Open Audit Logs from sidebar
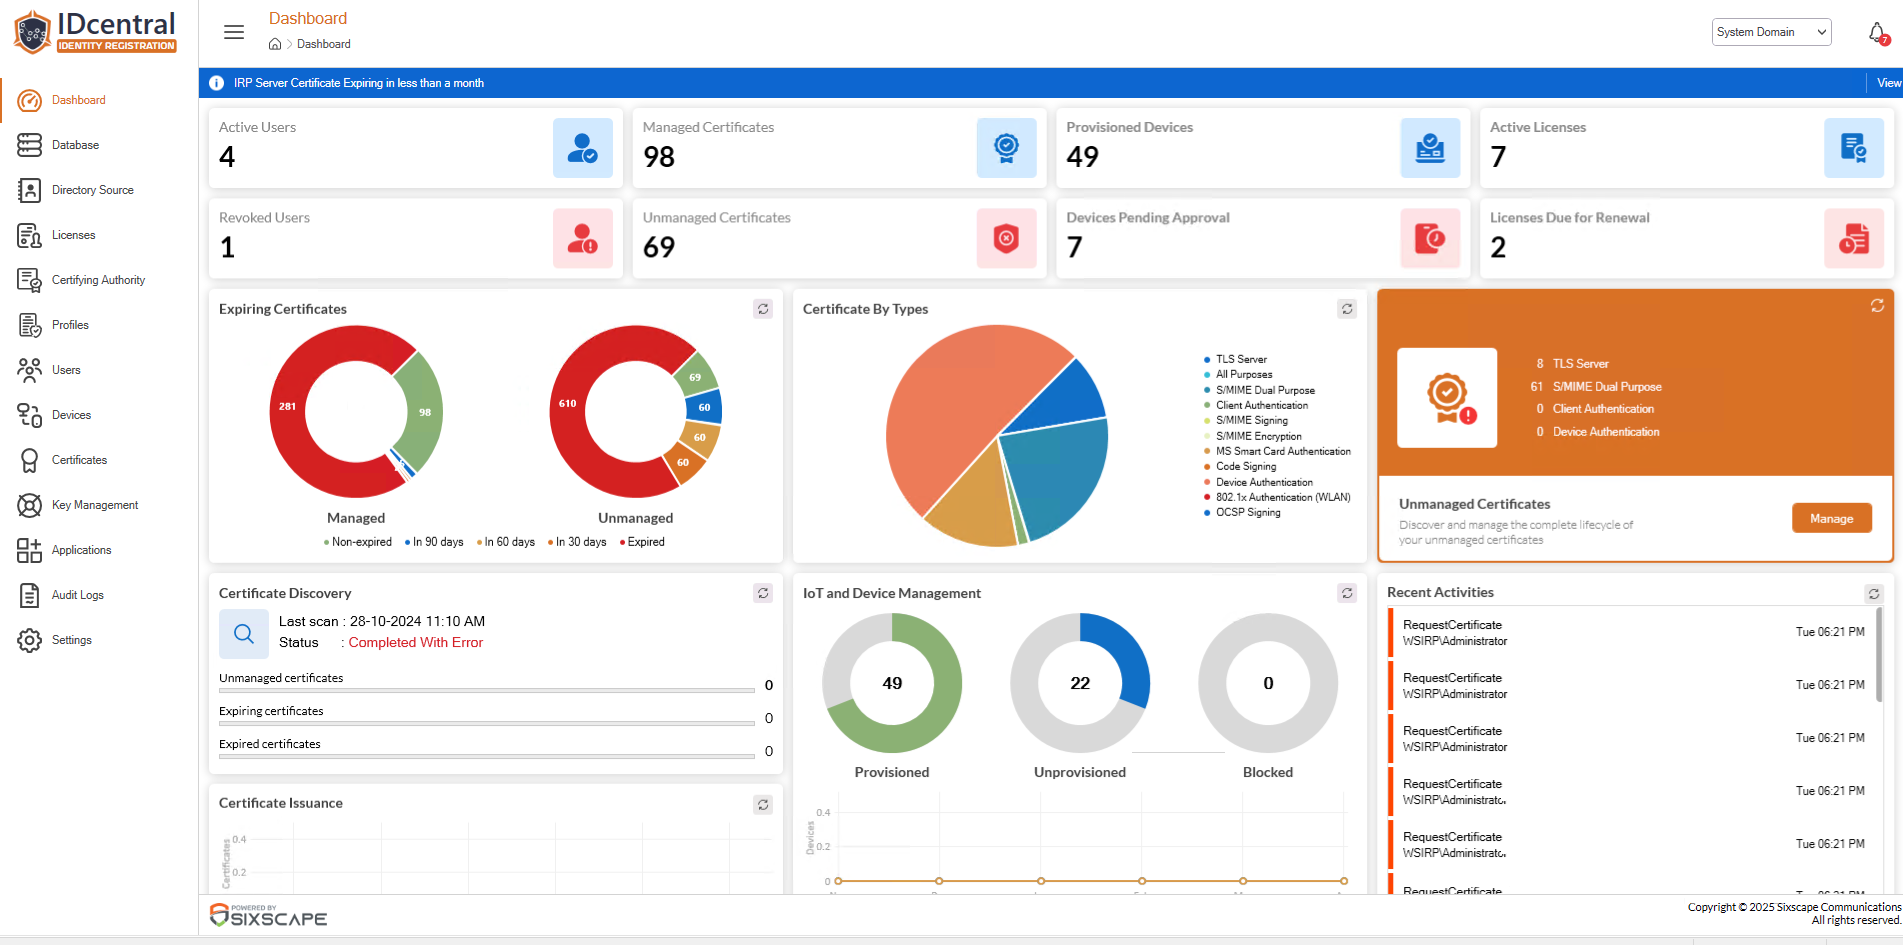Viewport: 1903px width, 945px height. [78, 595]
